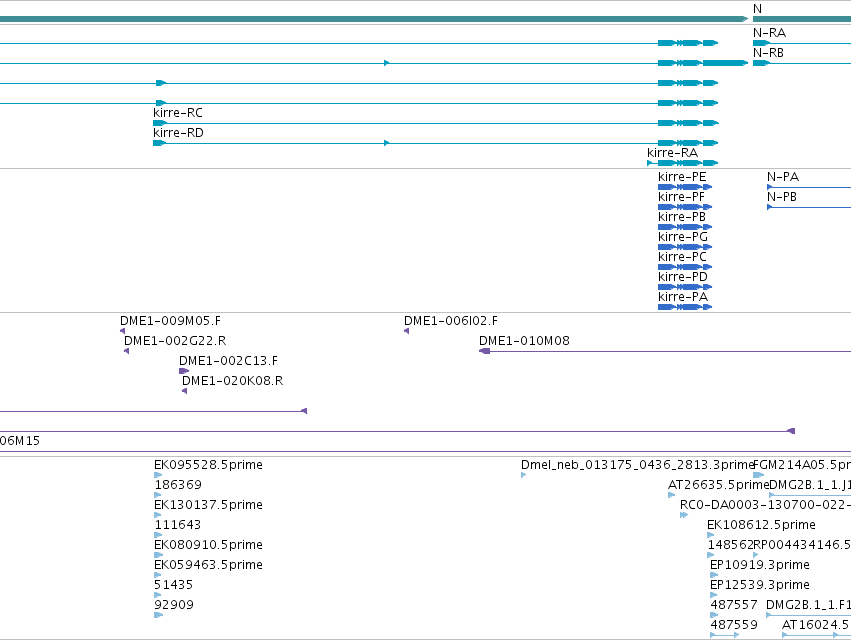Select the kirre-PC protein feature

tap(684, 267)
